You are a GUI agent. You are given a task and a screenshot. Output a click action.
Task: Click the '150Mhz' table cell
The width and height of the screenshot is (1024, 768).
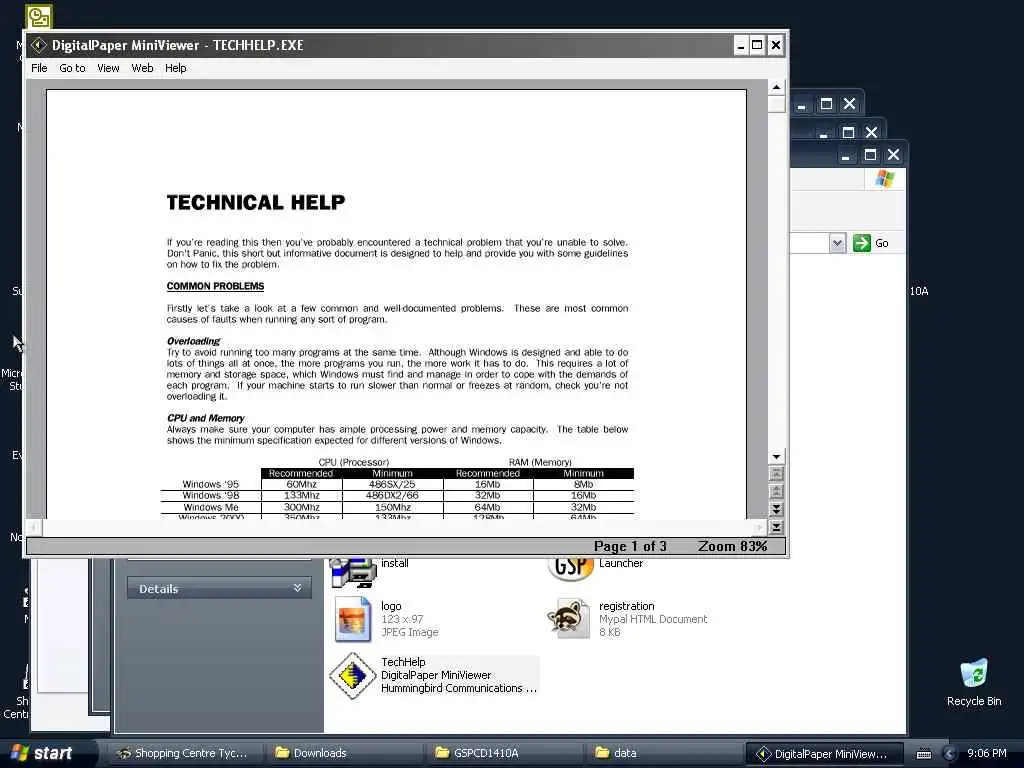point(392,507)
